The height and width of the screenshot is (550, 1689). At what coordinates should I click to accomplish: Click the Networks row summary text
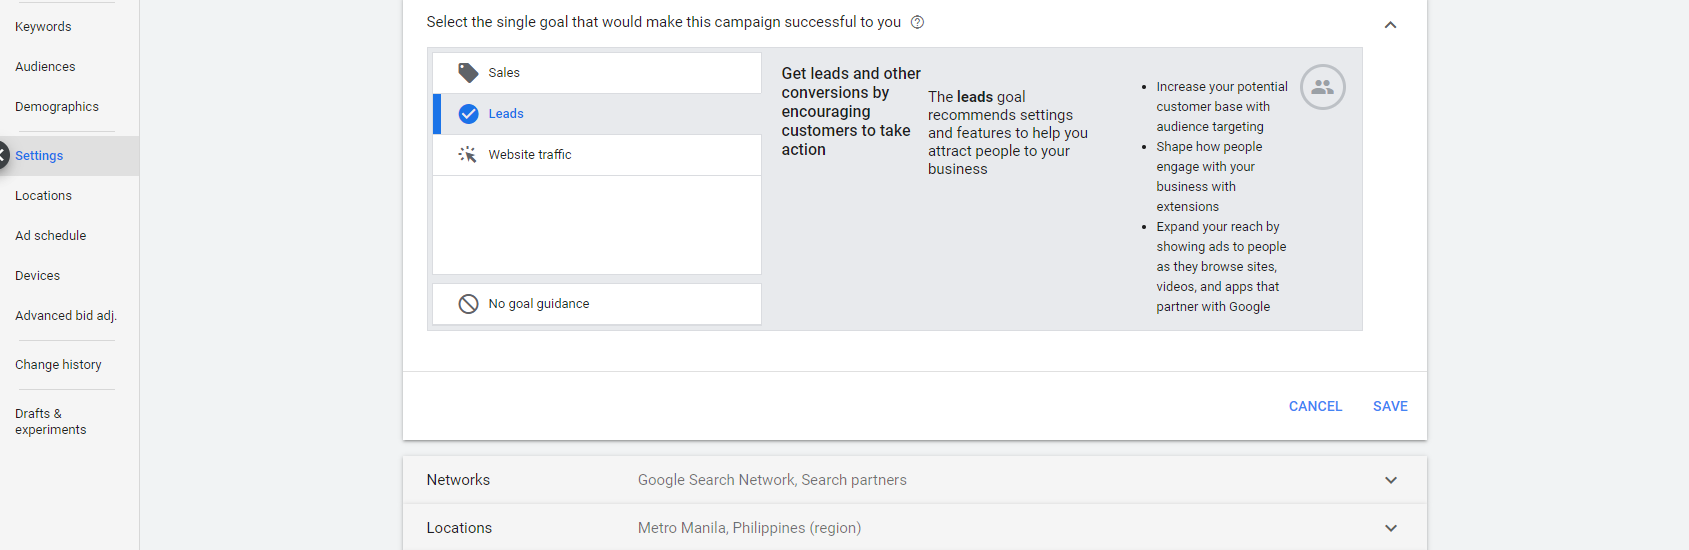pyautogui.click(x=772, y=480)
